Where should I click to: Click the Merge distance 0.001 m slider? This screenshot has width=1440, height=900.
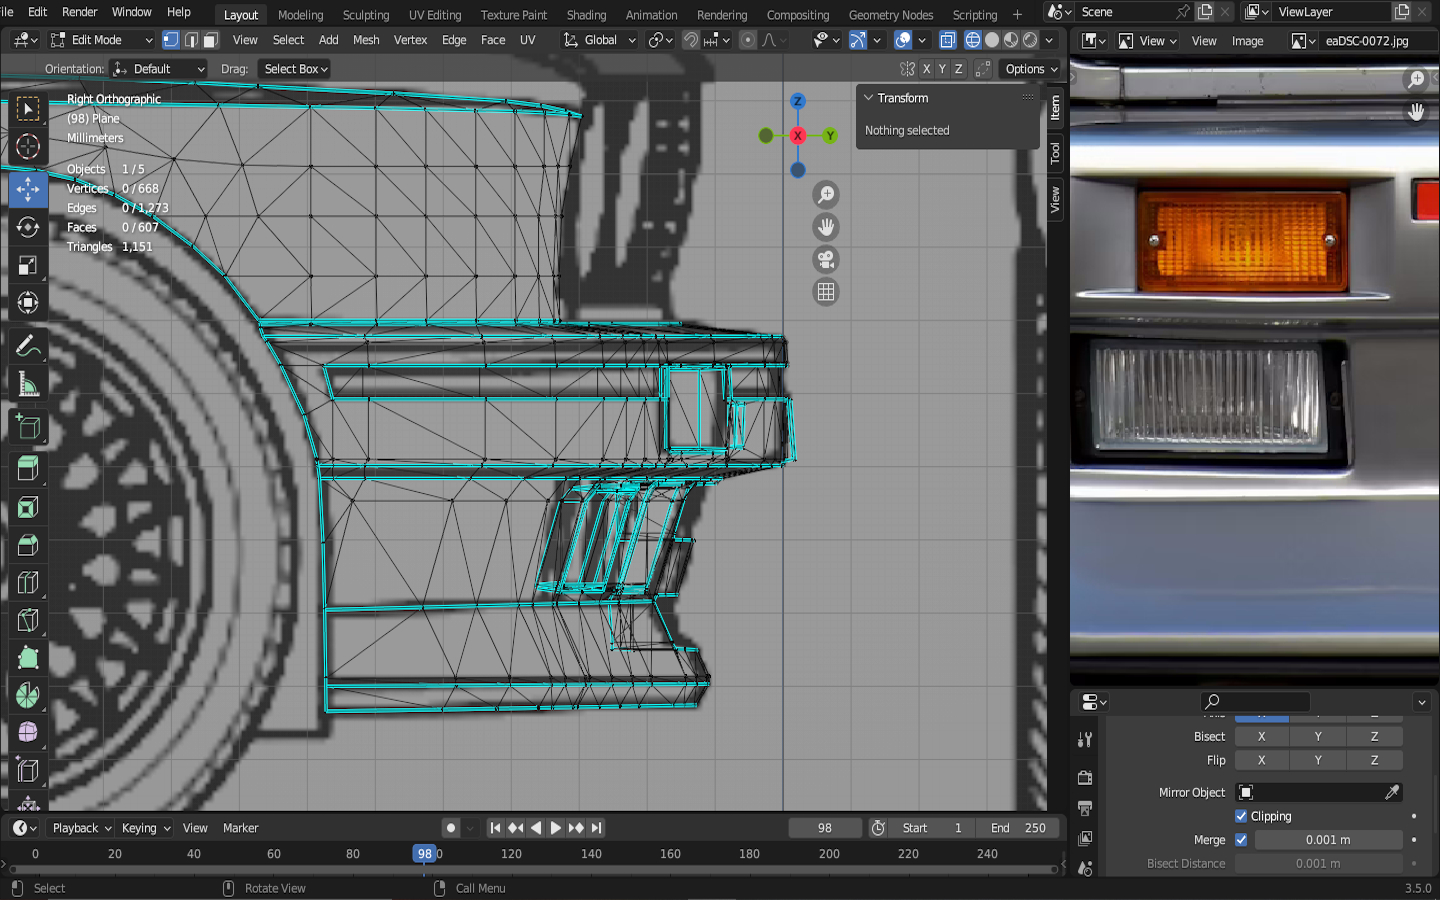coord(1327,840)
